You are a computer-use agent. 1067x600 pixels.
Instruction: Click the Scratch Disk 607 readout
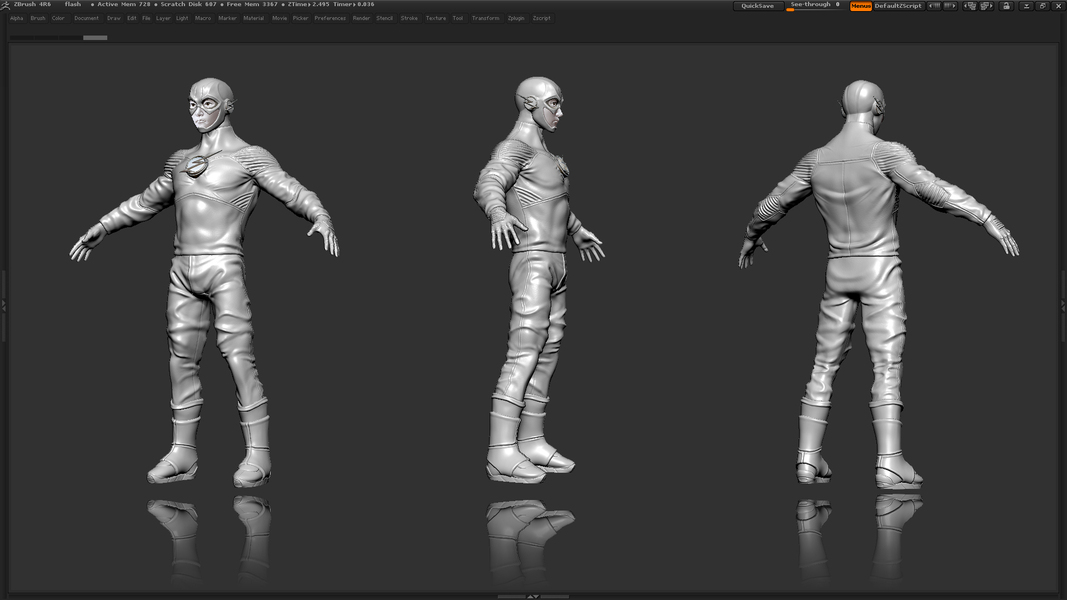click(188, 4)
